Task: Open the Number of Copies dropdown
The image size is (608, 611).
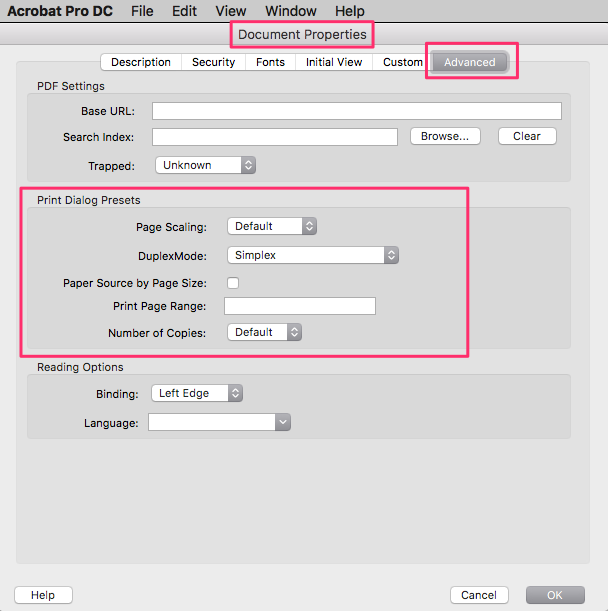Action: [265, 332]
